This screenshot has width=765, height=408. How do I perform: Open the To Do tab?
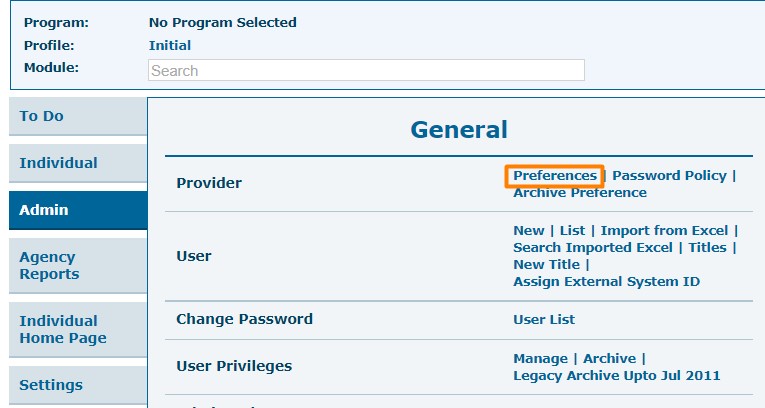coord(78,116)
